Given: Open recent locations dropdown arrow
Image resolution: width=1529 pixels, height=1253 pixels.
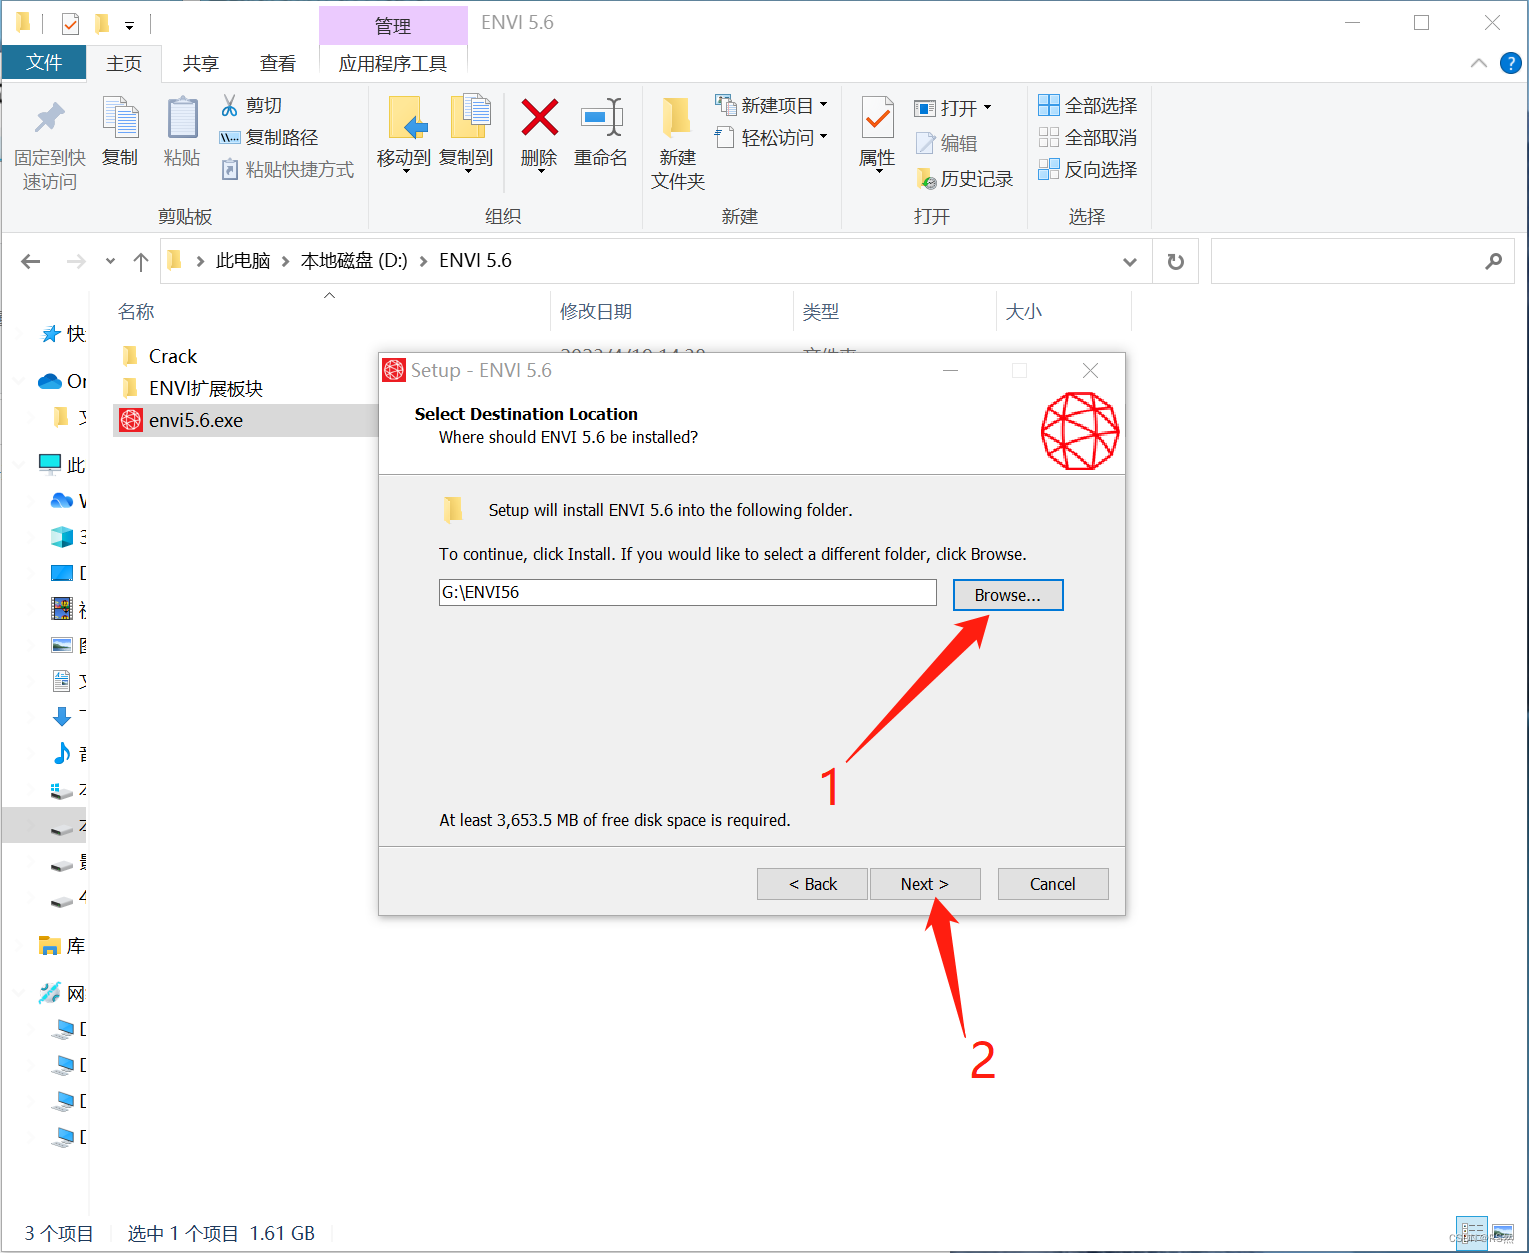Looking at the screenshot, I should 110,261.
